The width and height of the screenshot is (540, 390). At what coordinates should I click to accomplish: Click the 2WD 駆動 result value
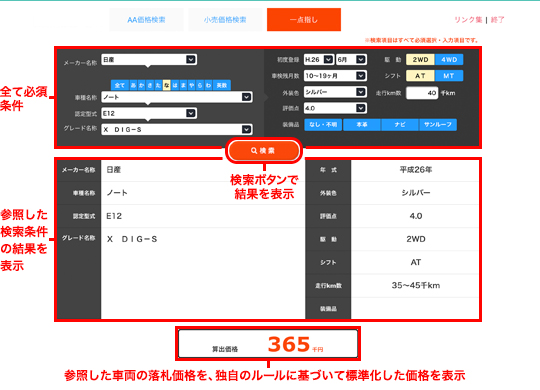(416, 239)
